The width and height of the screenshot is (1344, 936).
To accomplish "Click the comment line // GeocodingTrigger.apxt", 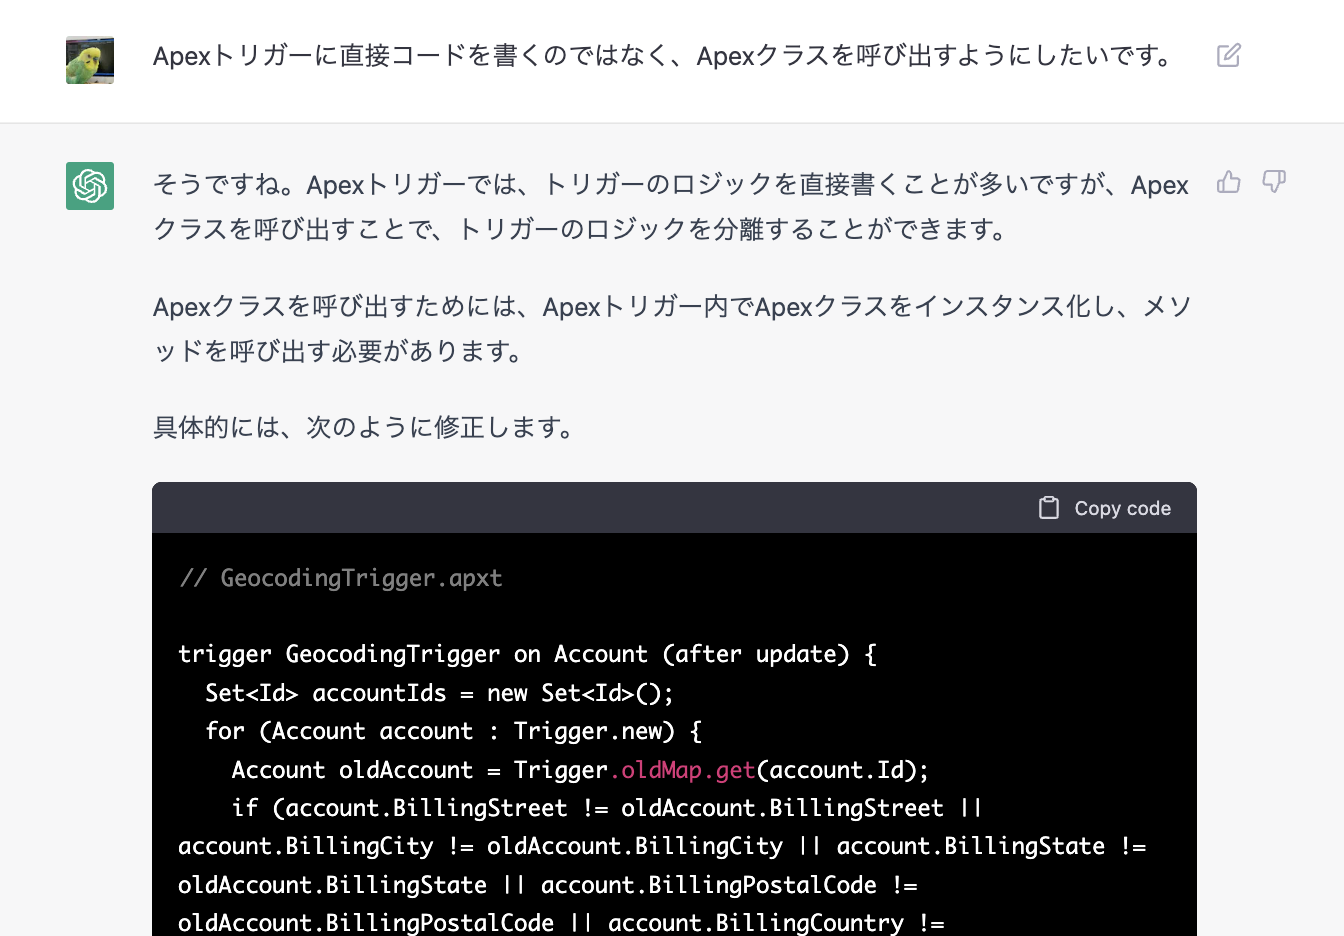I will point(340,578).
